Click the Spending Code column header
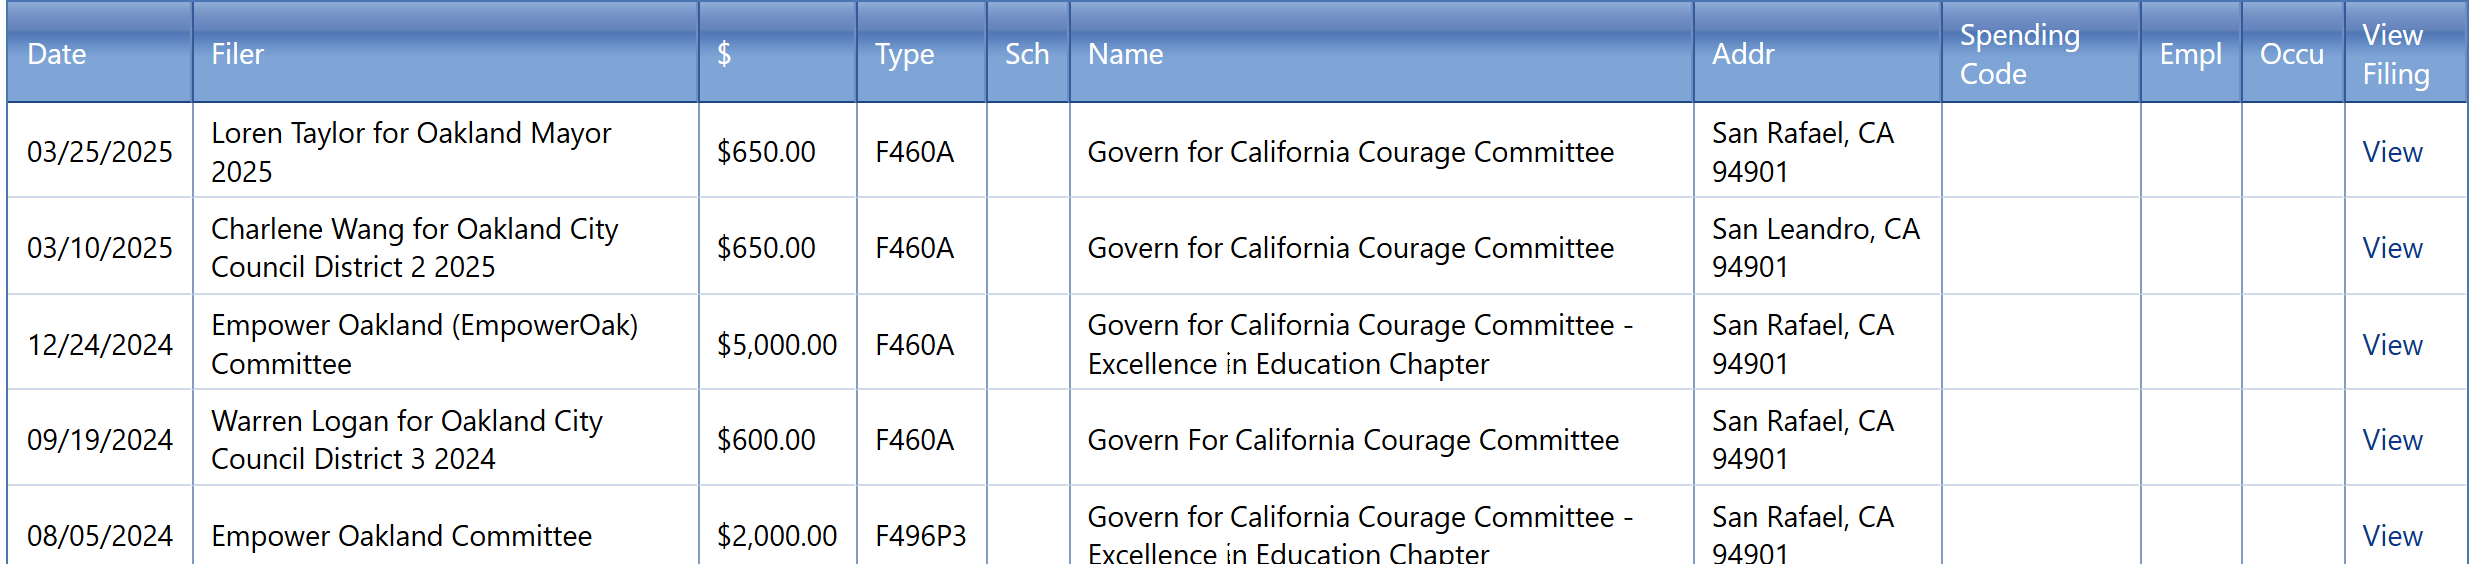The height and width of the screenshot is (564, 2469). tap(2019, 54)
